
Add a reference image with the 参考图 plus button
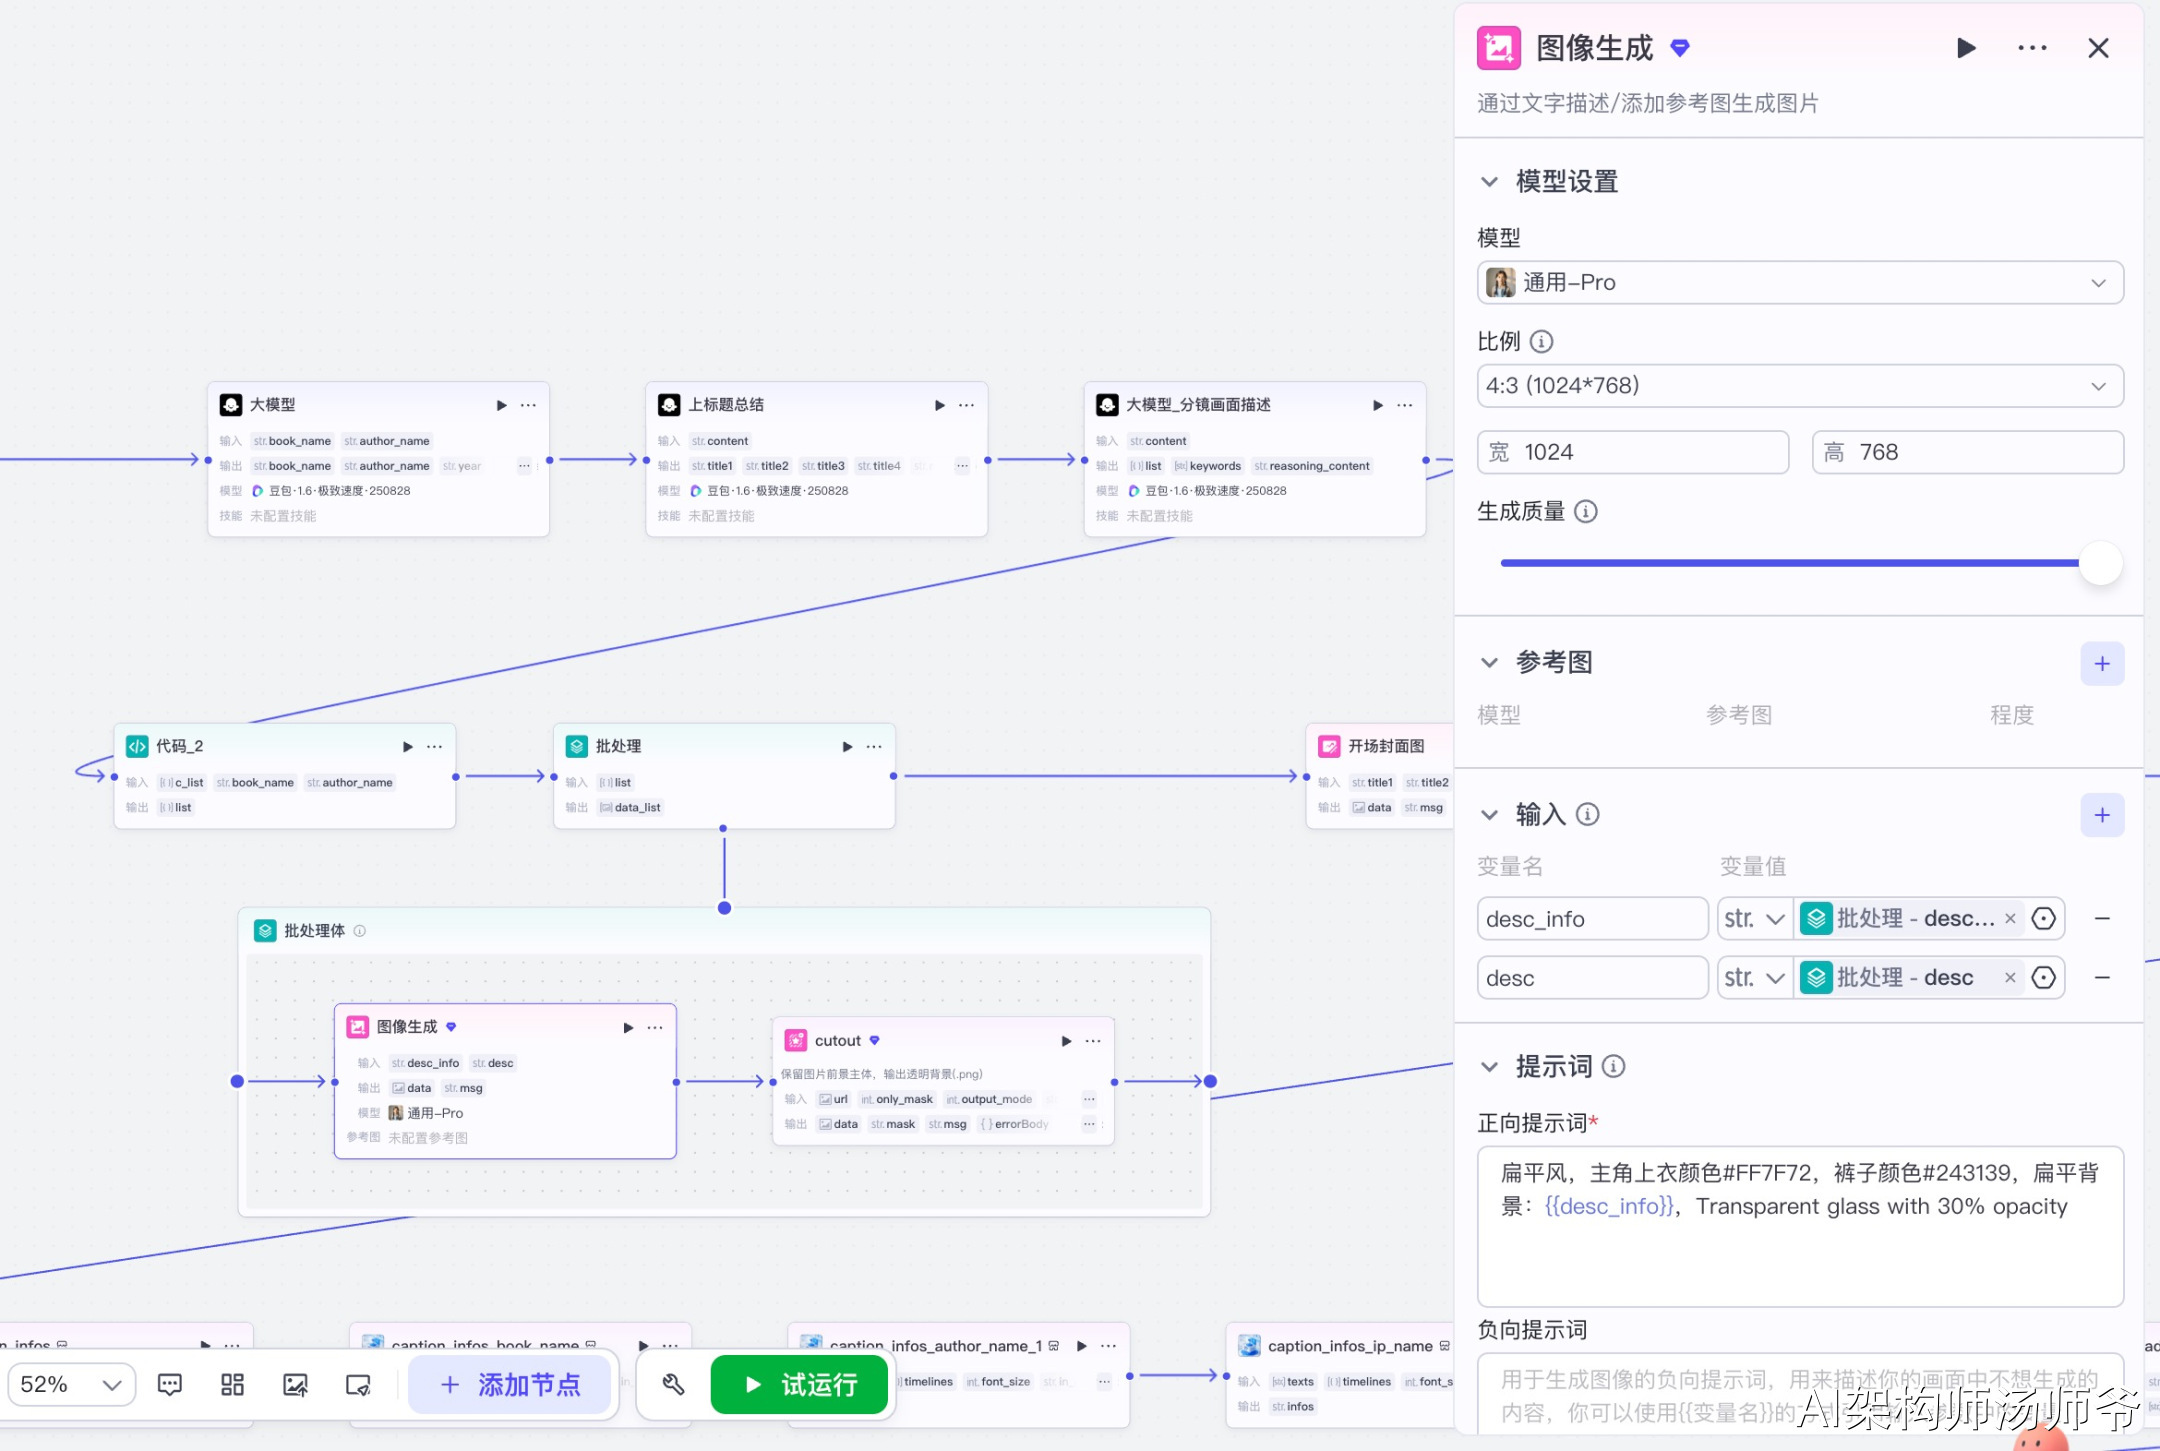2101,664
